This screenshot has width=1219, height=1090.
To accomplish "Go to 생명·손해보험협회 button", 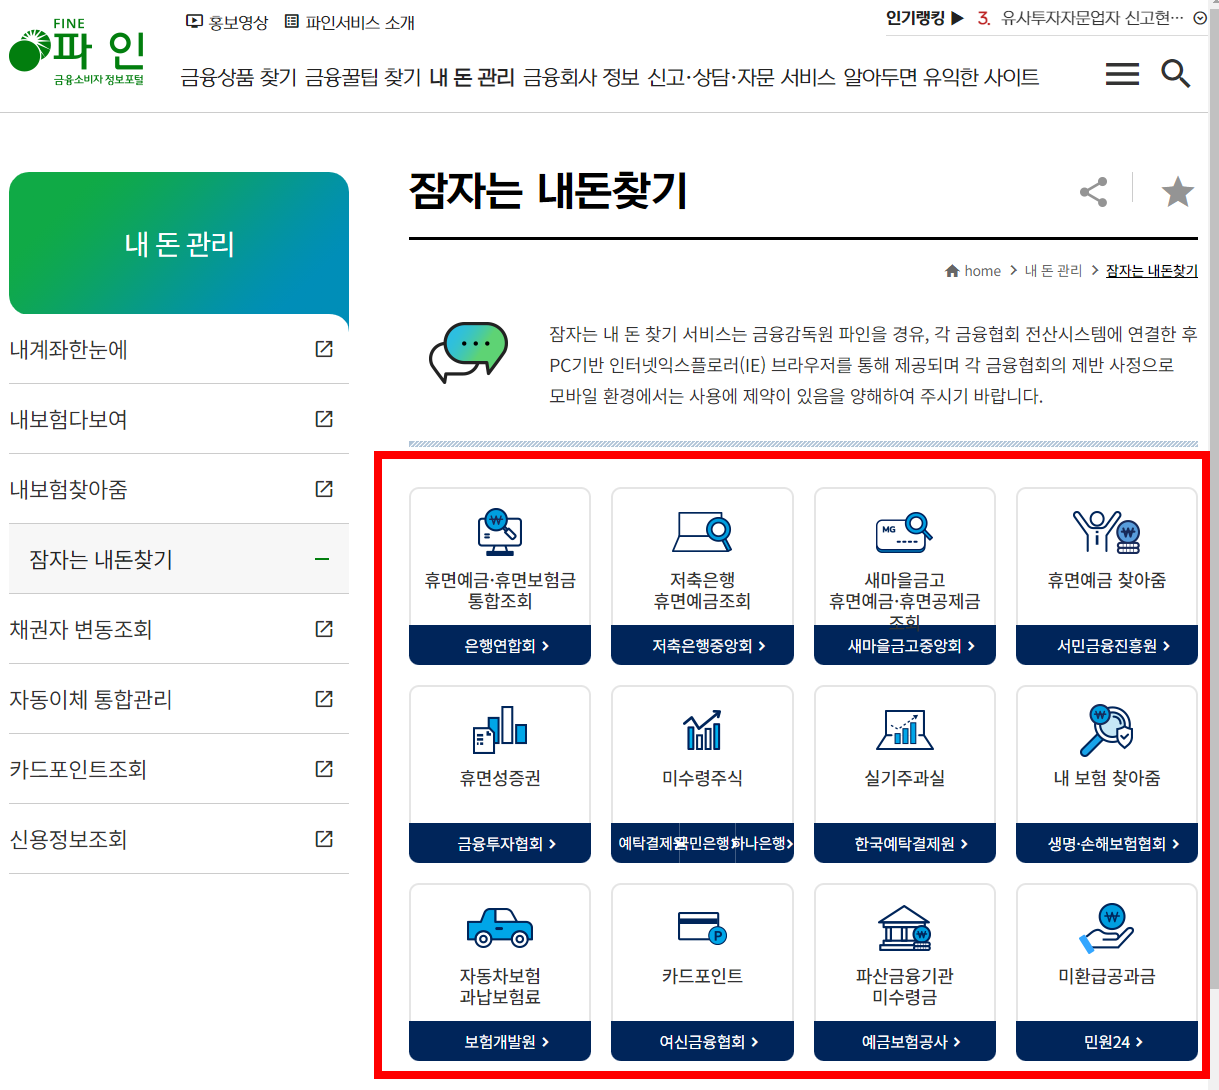I will point(1107,844).
